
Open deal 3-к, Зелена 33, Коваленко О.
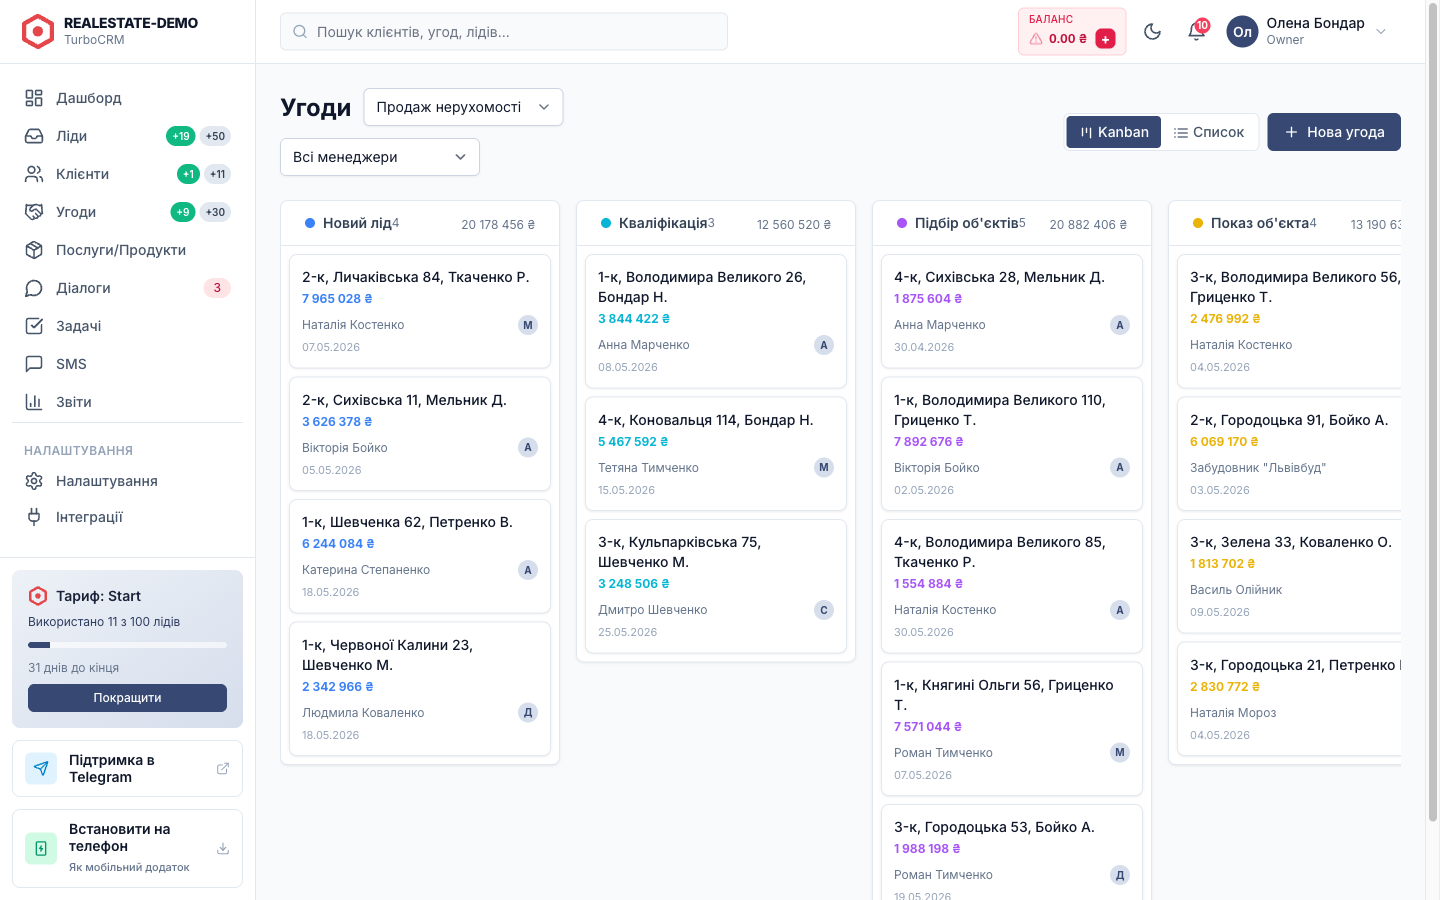click(x=1291, y=576)
